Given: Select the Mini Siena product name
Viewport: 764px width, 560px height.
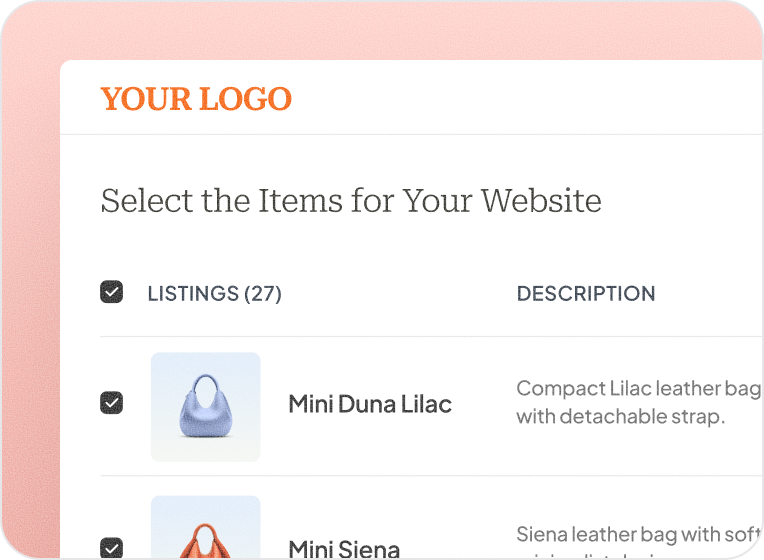Looking at the screenshot, I should click(x=344, y=549).
